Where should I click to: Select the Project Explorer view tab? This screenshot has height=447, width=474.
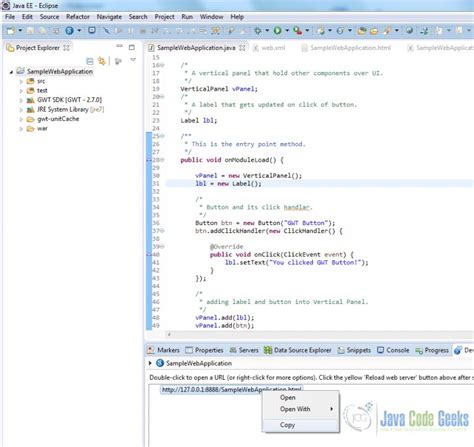(38, 48)
